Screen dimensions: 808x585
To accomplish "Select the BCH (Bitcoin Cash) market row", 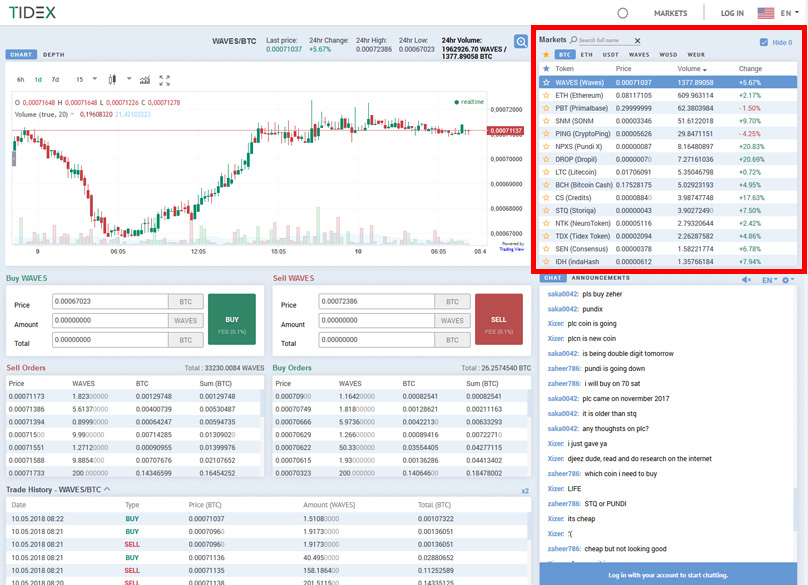I will [x=668, y=185].
